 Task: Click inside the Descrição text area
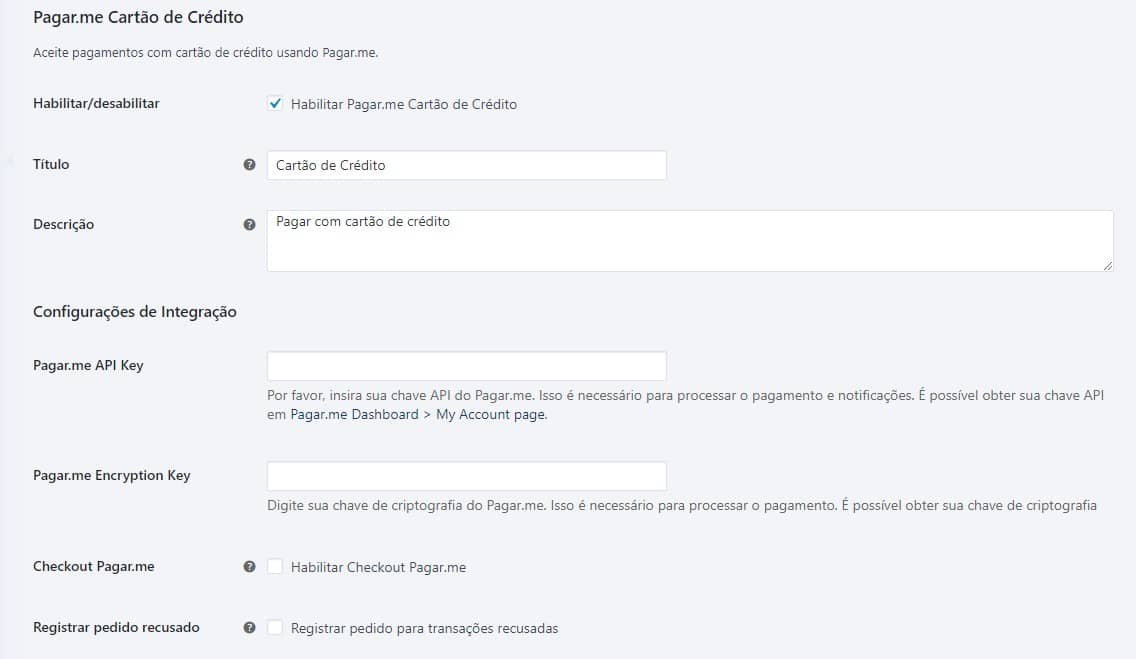point(690,241)
